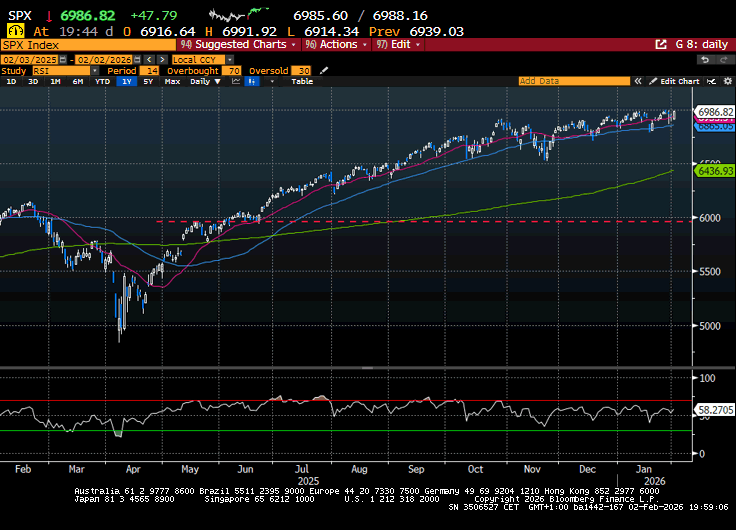
Task: Set the range to 5Y
Action: (x=148, y=81)
